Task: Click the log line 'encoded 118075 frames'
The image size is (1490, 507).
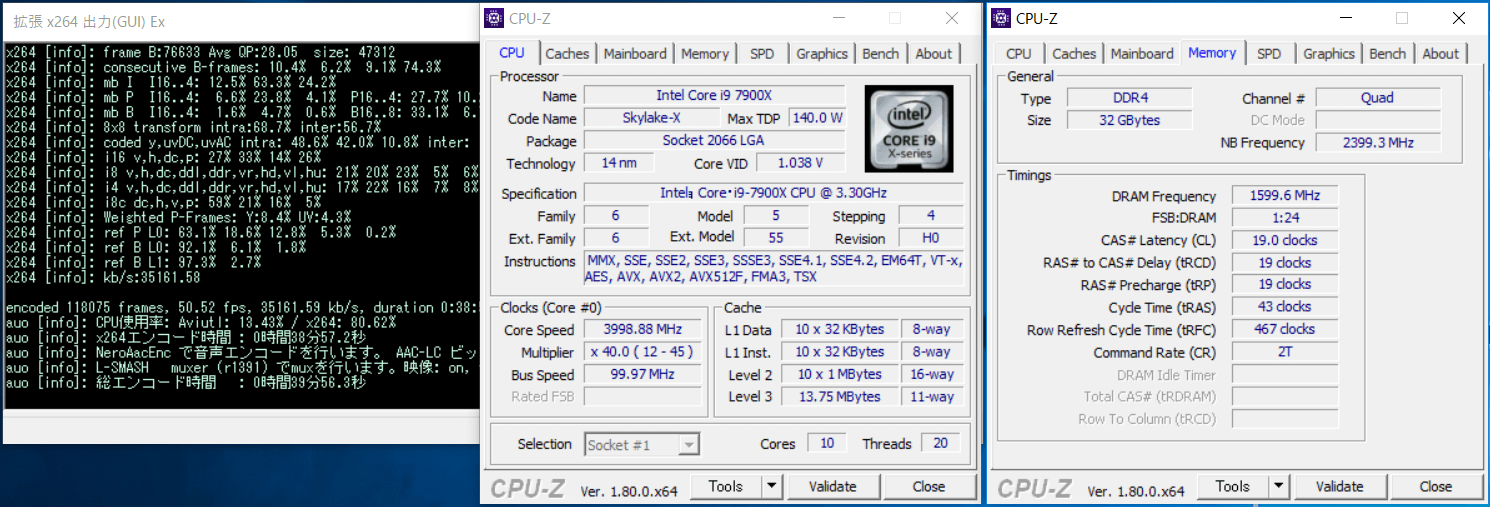Action: [x=242, y=308]
